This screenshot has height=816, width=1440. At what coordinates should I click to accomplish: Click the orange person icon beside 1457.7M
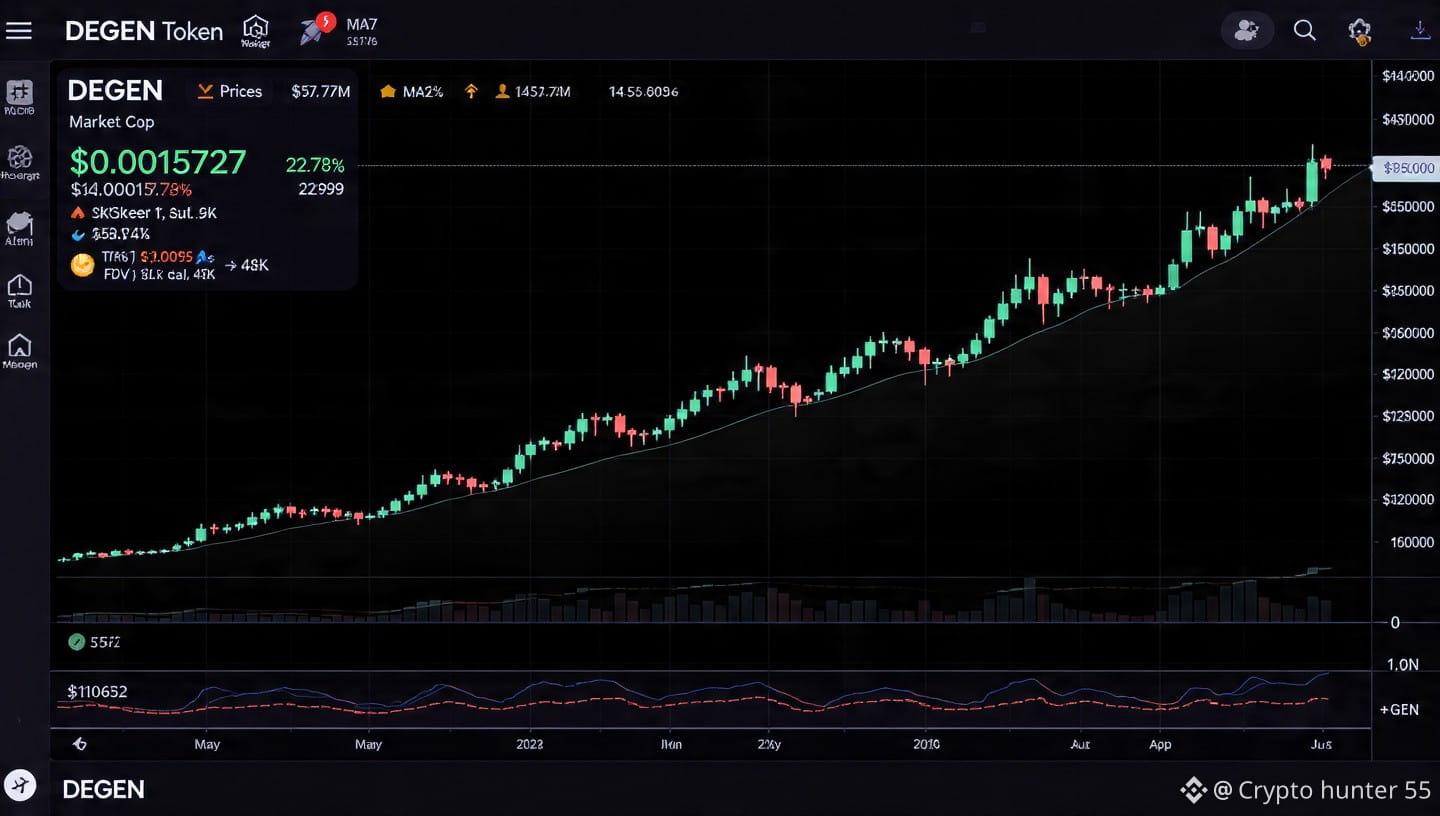pyautogui.click(x=502, y=92)
